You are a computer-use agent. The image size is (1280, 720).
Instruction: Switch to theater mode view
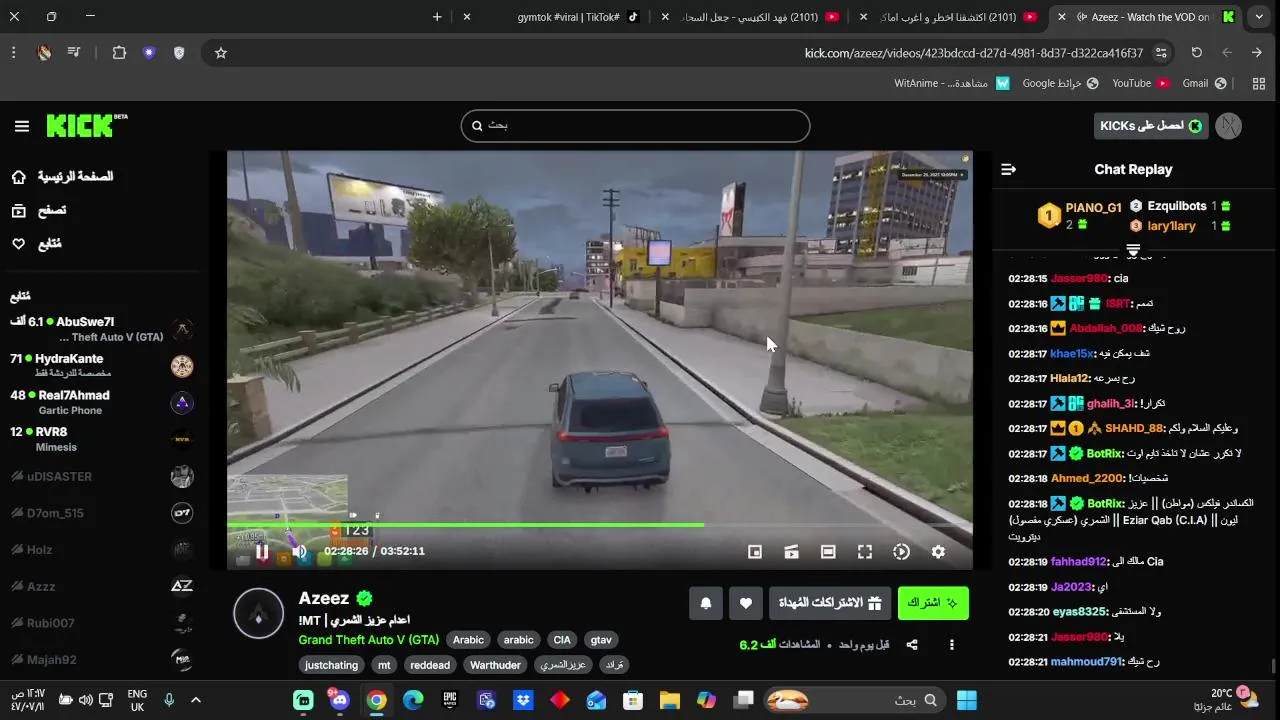[828, 551]
